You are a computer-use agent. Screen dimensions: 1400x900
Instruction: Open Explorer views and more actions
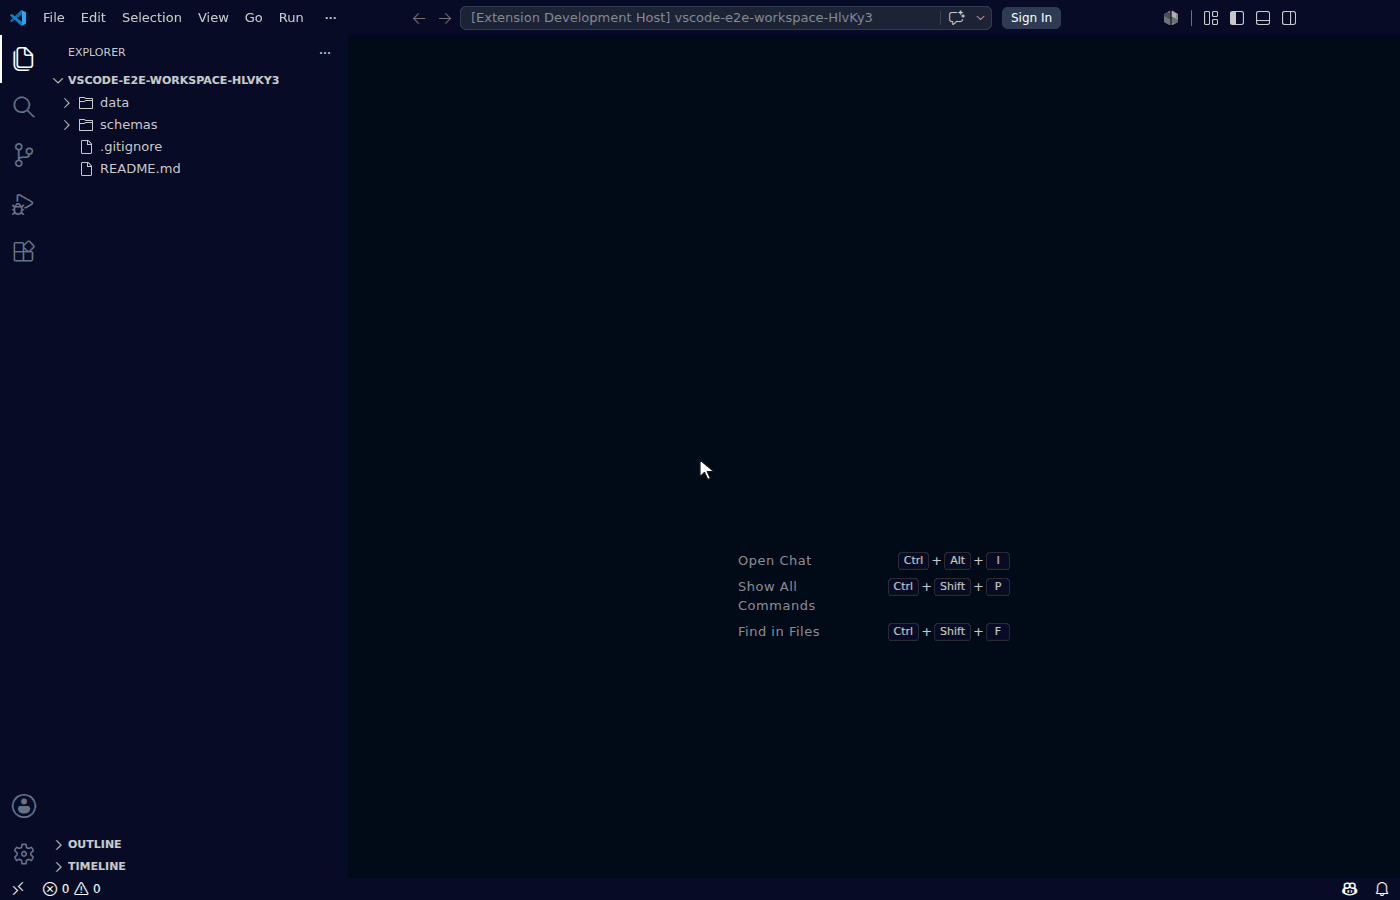[x=325, y=52]
